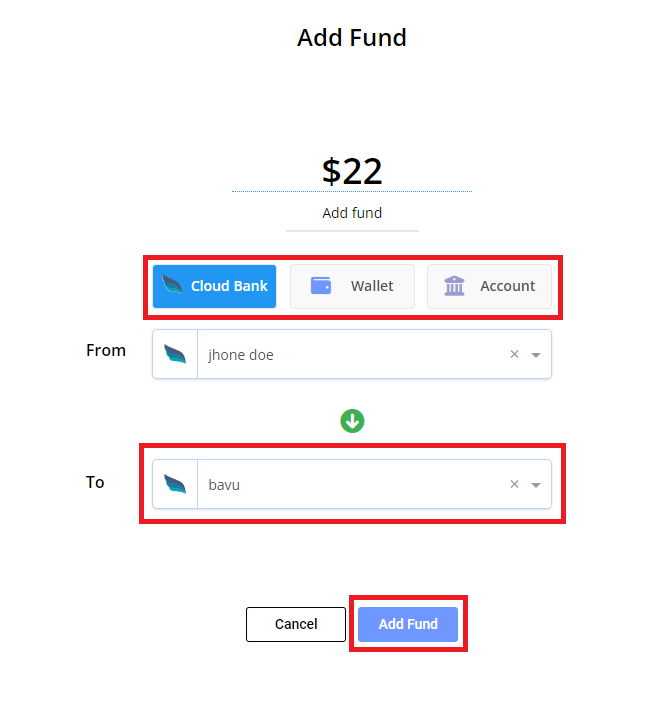
Task: Clear the bavu recipient selection
Action: pos(514,484)
